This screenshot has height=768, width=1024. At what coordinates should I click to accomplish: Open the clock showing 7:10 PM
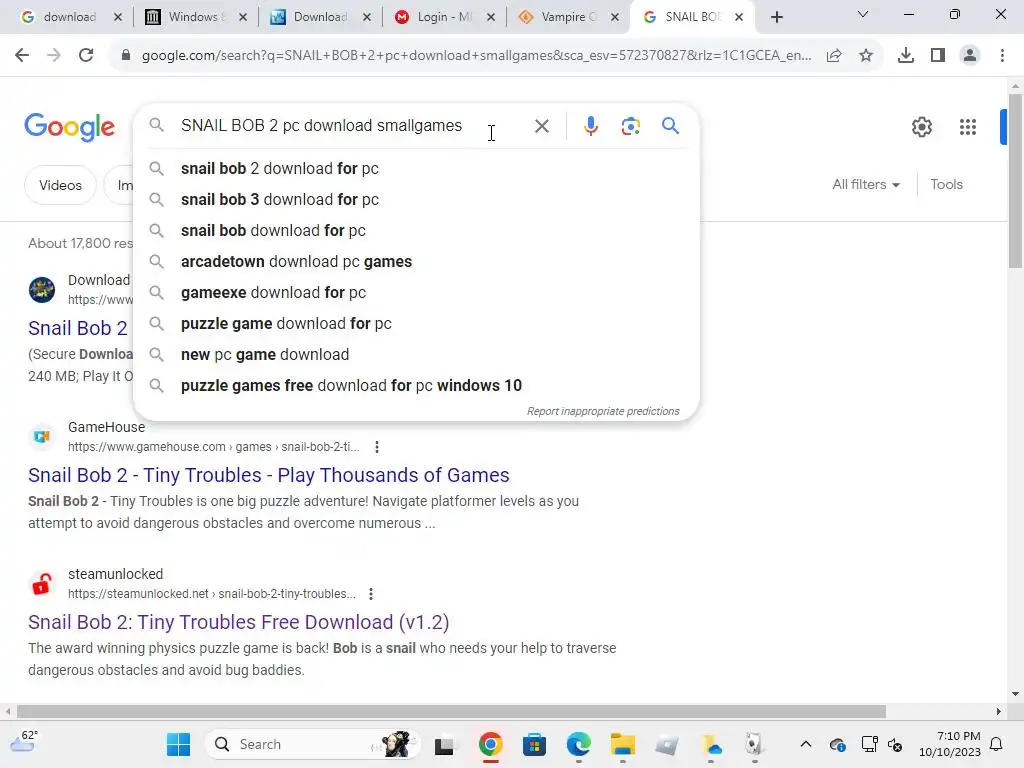(950, 744)
